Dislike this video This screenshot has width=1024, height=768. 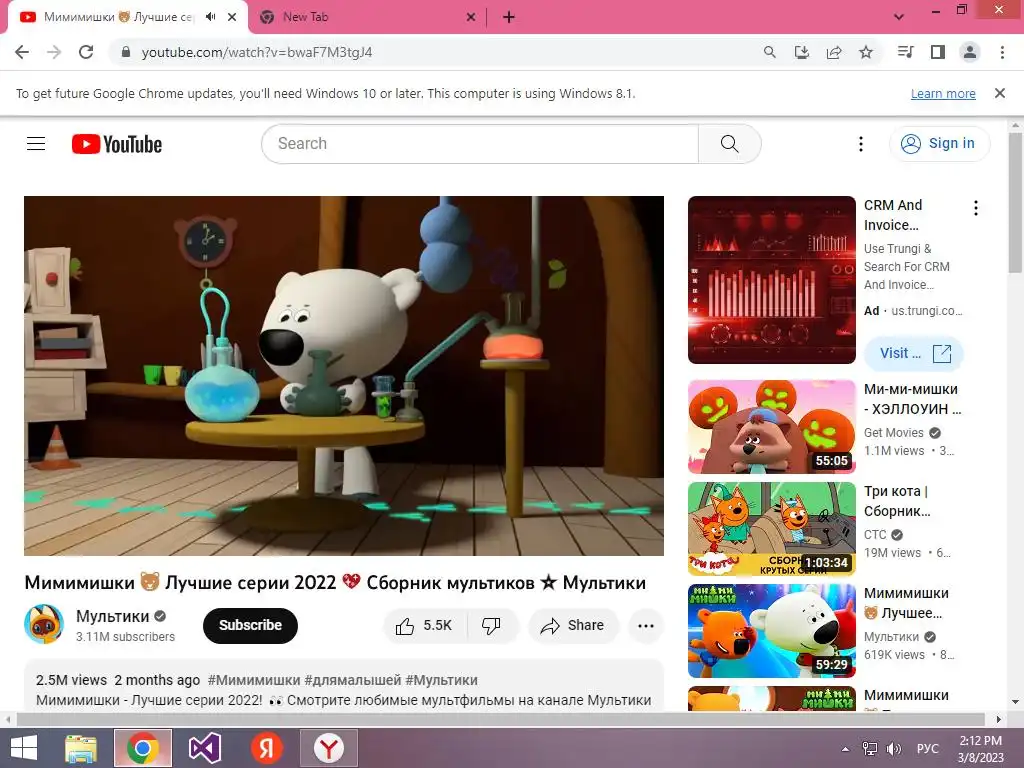click(x=492, y=626)
